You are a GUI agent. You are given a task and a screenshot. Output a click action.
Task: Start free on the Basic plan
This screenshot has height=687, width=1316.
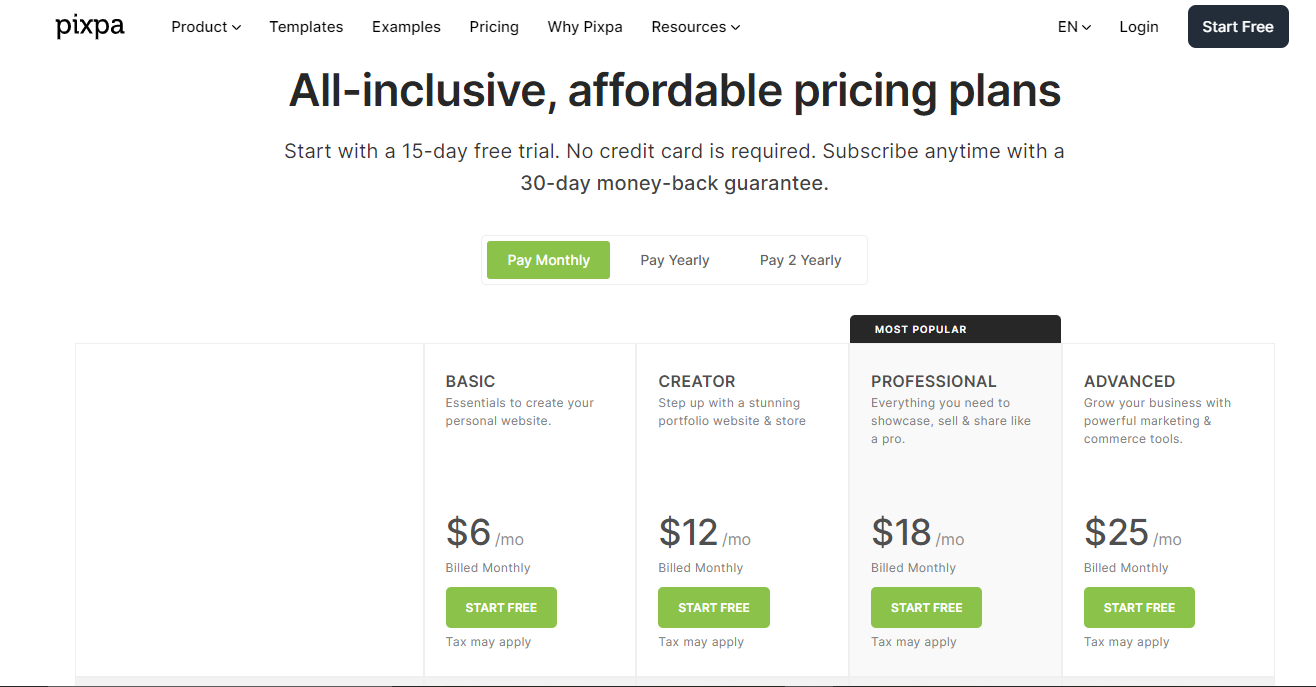[x=501, y=608]
